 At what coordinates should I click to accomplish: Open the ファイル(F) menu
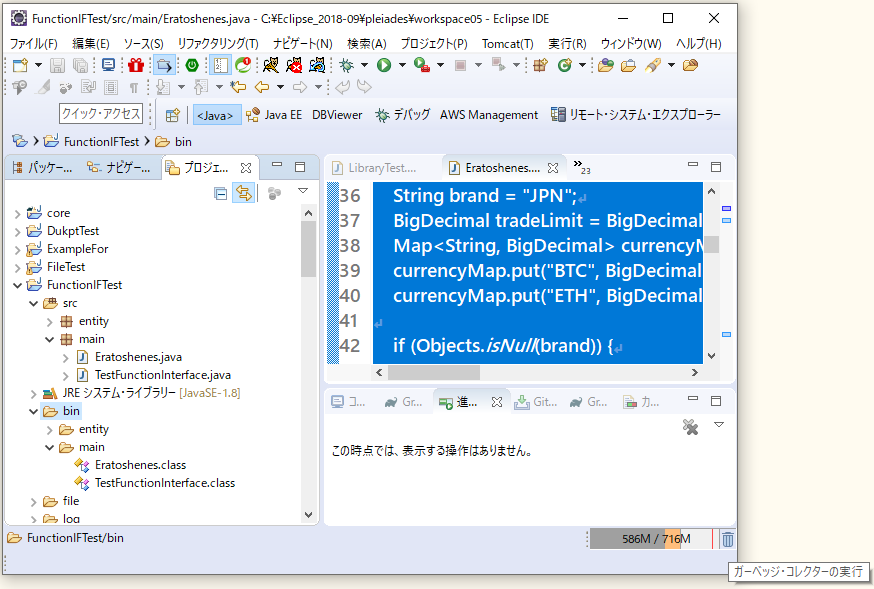pos(34,43)
